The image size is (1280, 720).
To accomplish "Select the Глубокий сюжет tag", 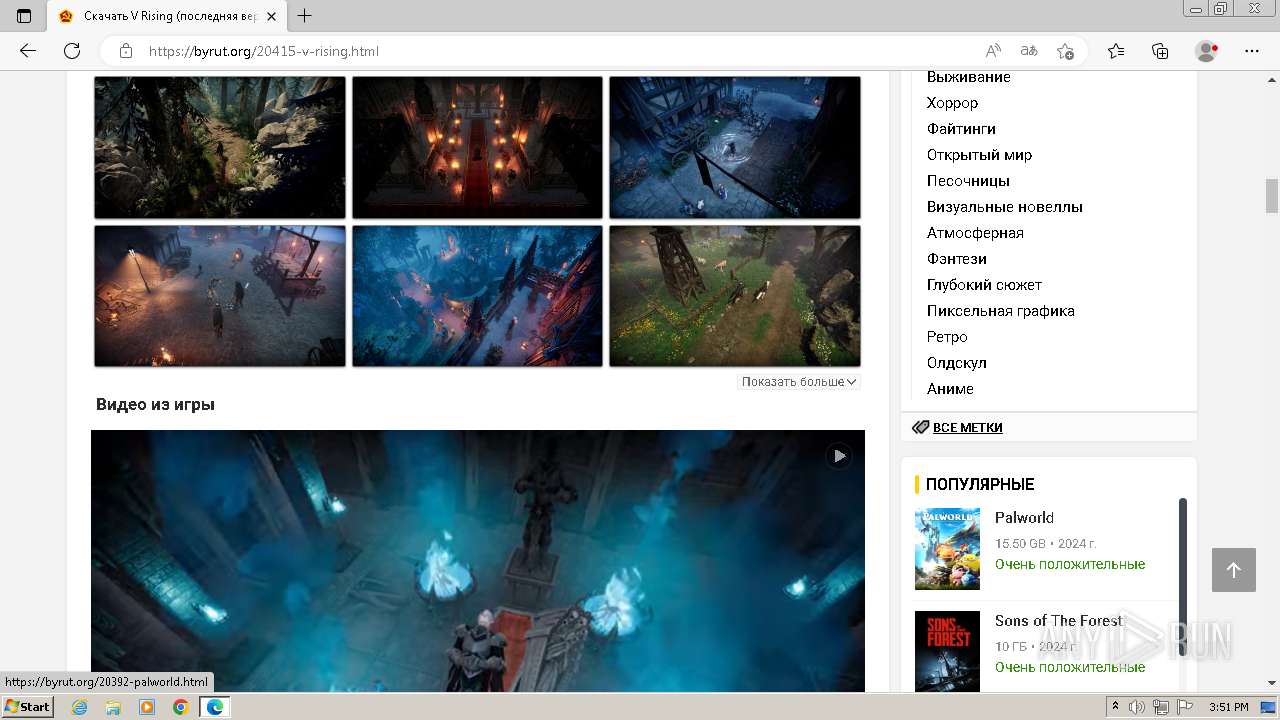I will tap(984, 285).
